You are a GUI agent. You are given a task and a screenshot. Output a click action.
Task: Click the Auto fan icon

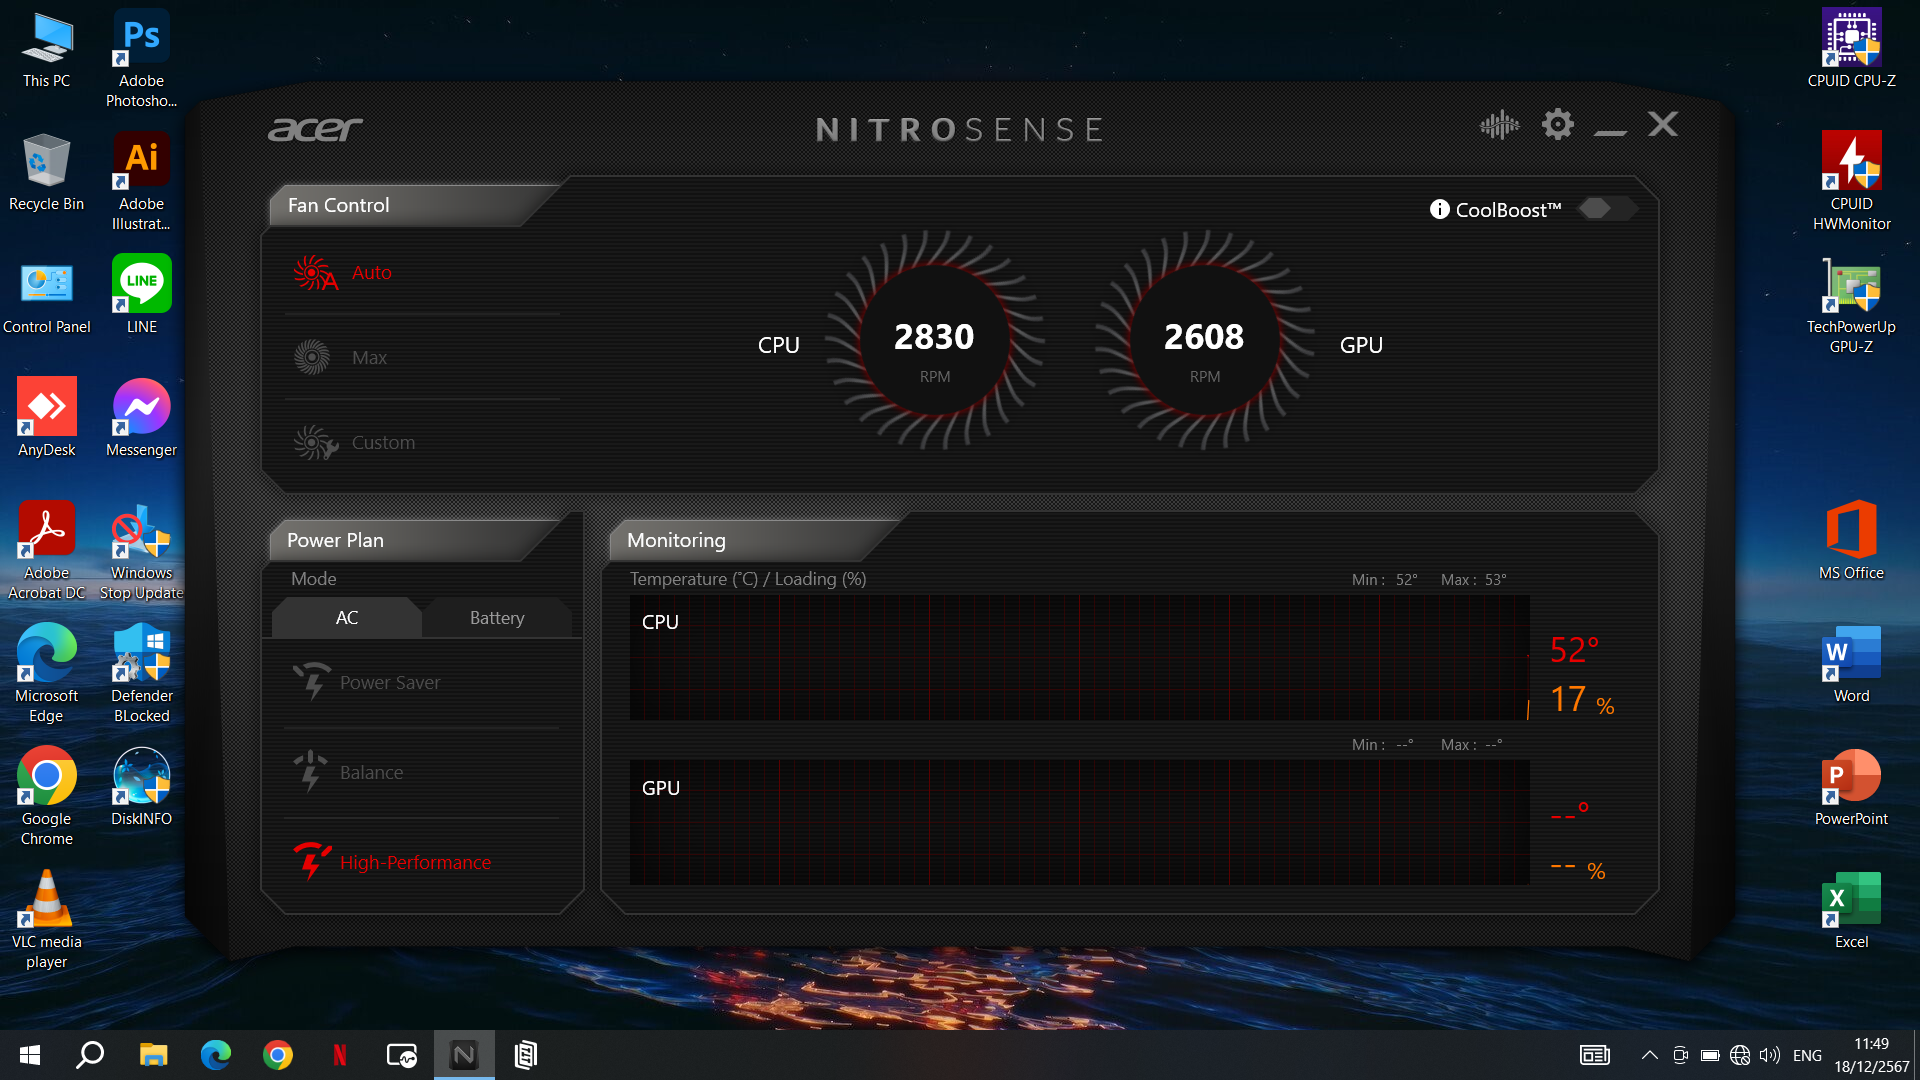point(315,272)
